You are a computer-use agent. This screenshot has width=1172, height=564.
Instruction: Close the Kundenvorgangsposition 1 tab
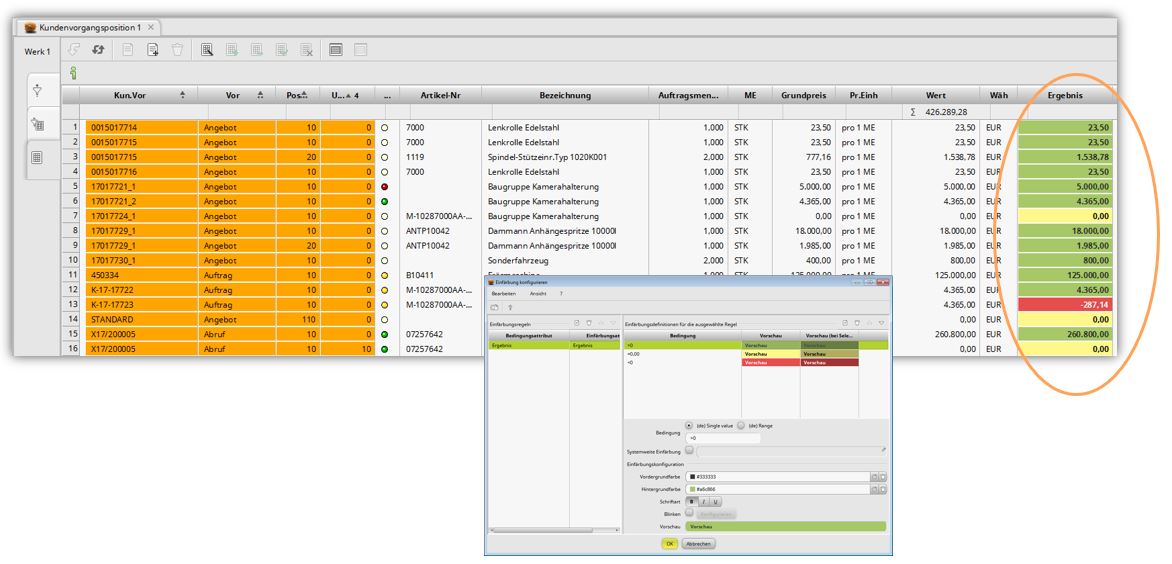[150, 27]
